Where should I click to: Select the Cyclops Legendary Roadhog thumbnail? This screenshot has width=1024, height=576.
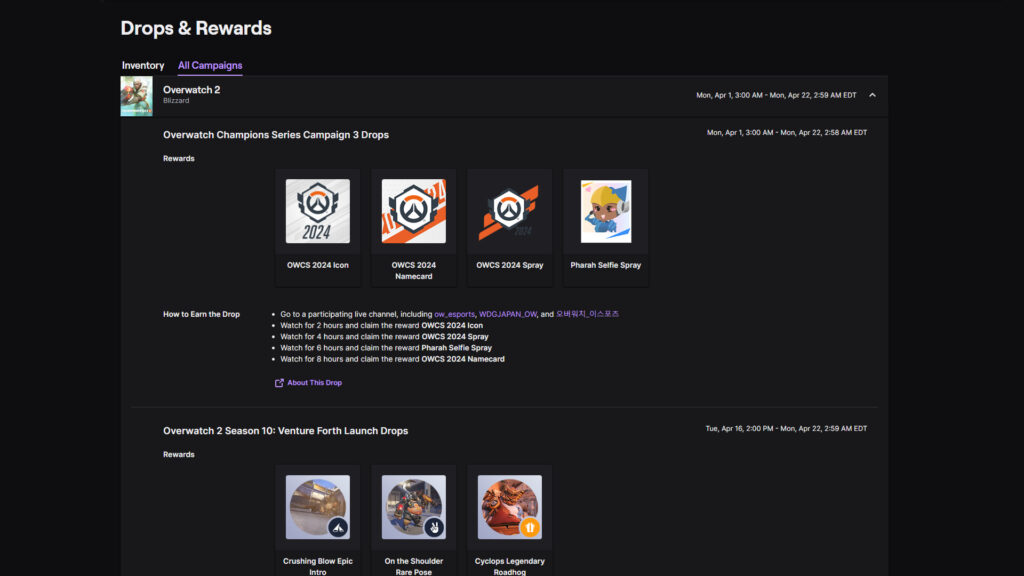pos(509,506)
